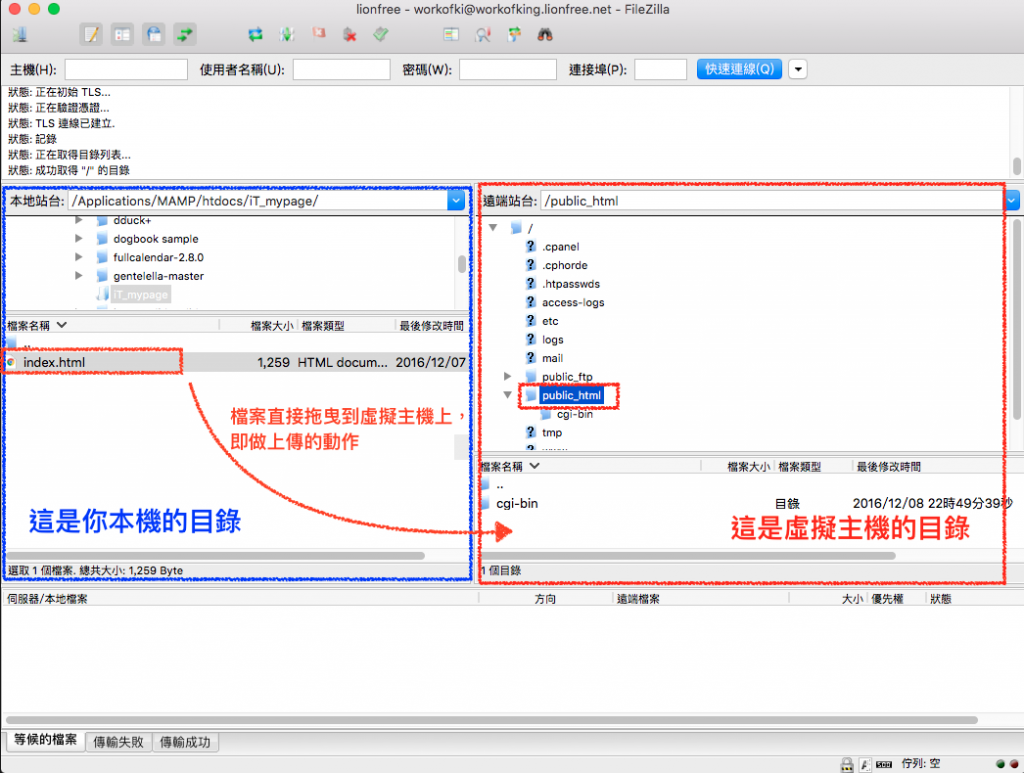Click the red activity LED

[x=1014, y=763]
